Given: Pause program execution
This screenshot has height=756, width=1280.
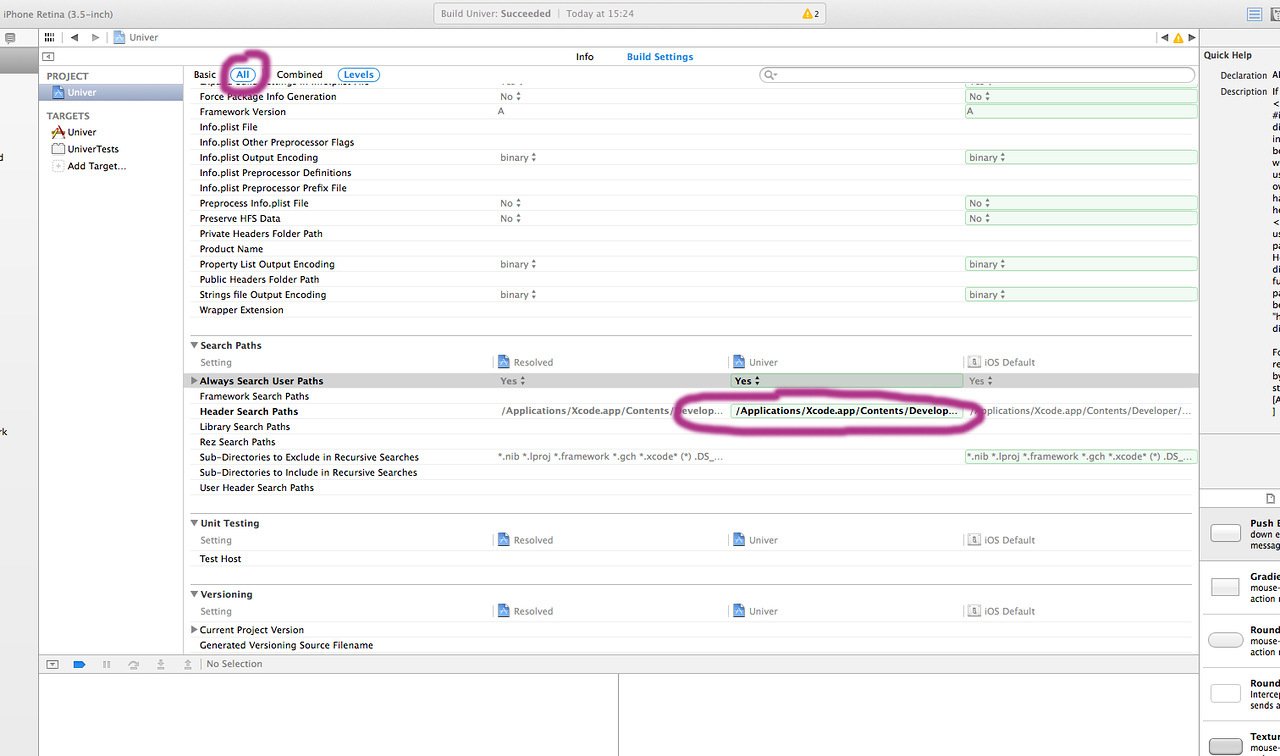Looking at the screenshot, I should (x=107, y=664).
